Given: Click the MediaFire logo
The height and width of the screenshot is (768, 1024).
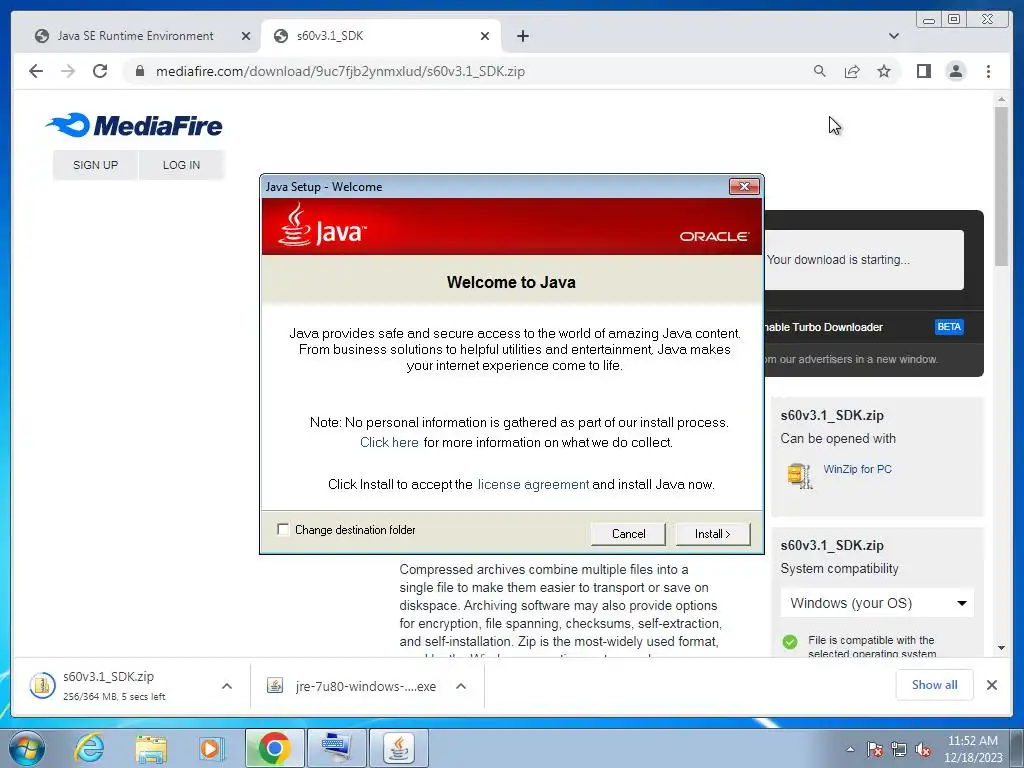Looking at the screenshot, I should [x=134, y=125].
